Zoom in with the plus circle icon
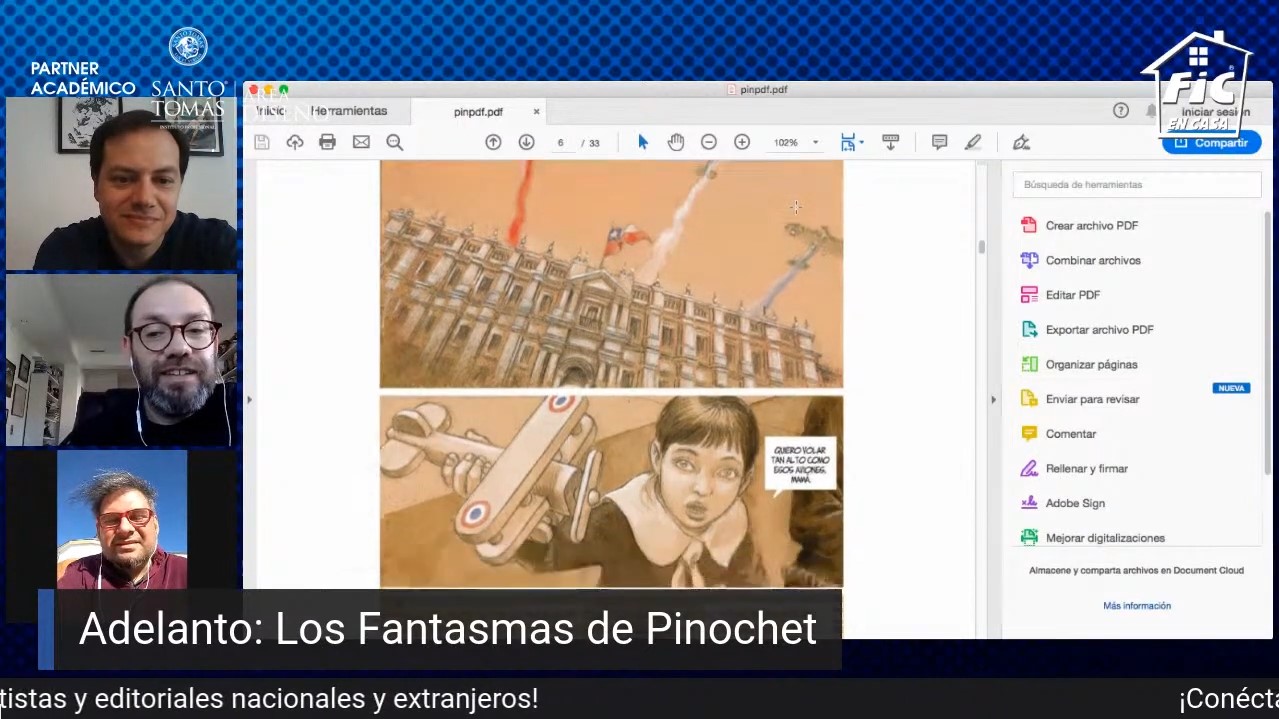 click(x=742, y=142)
